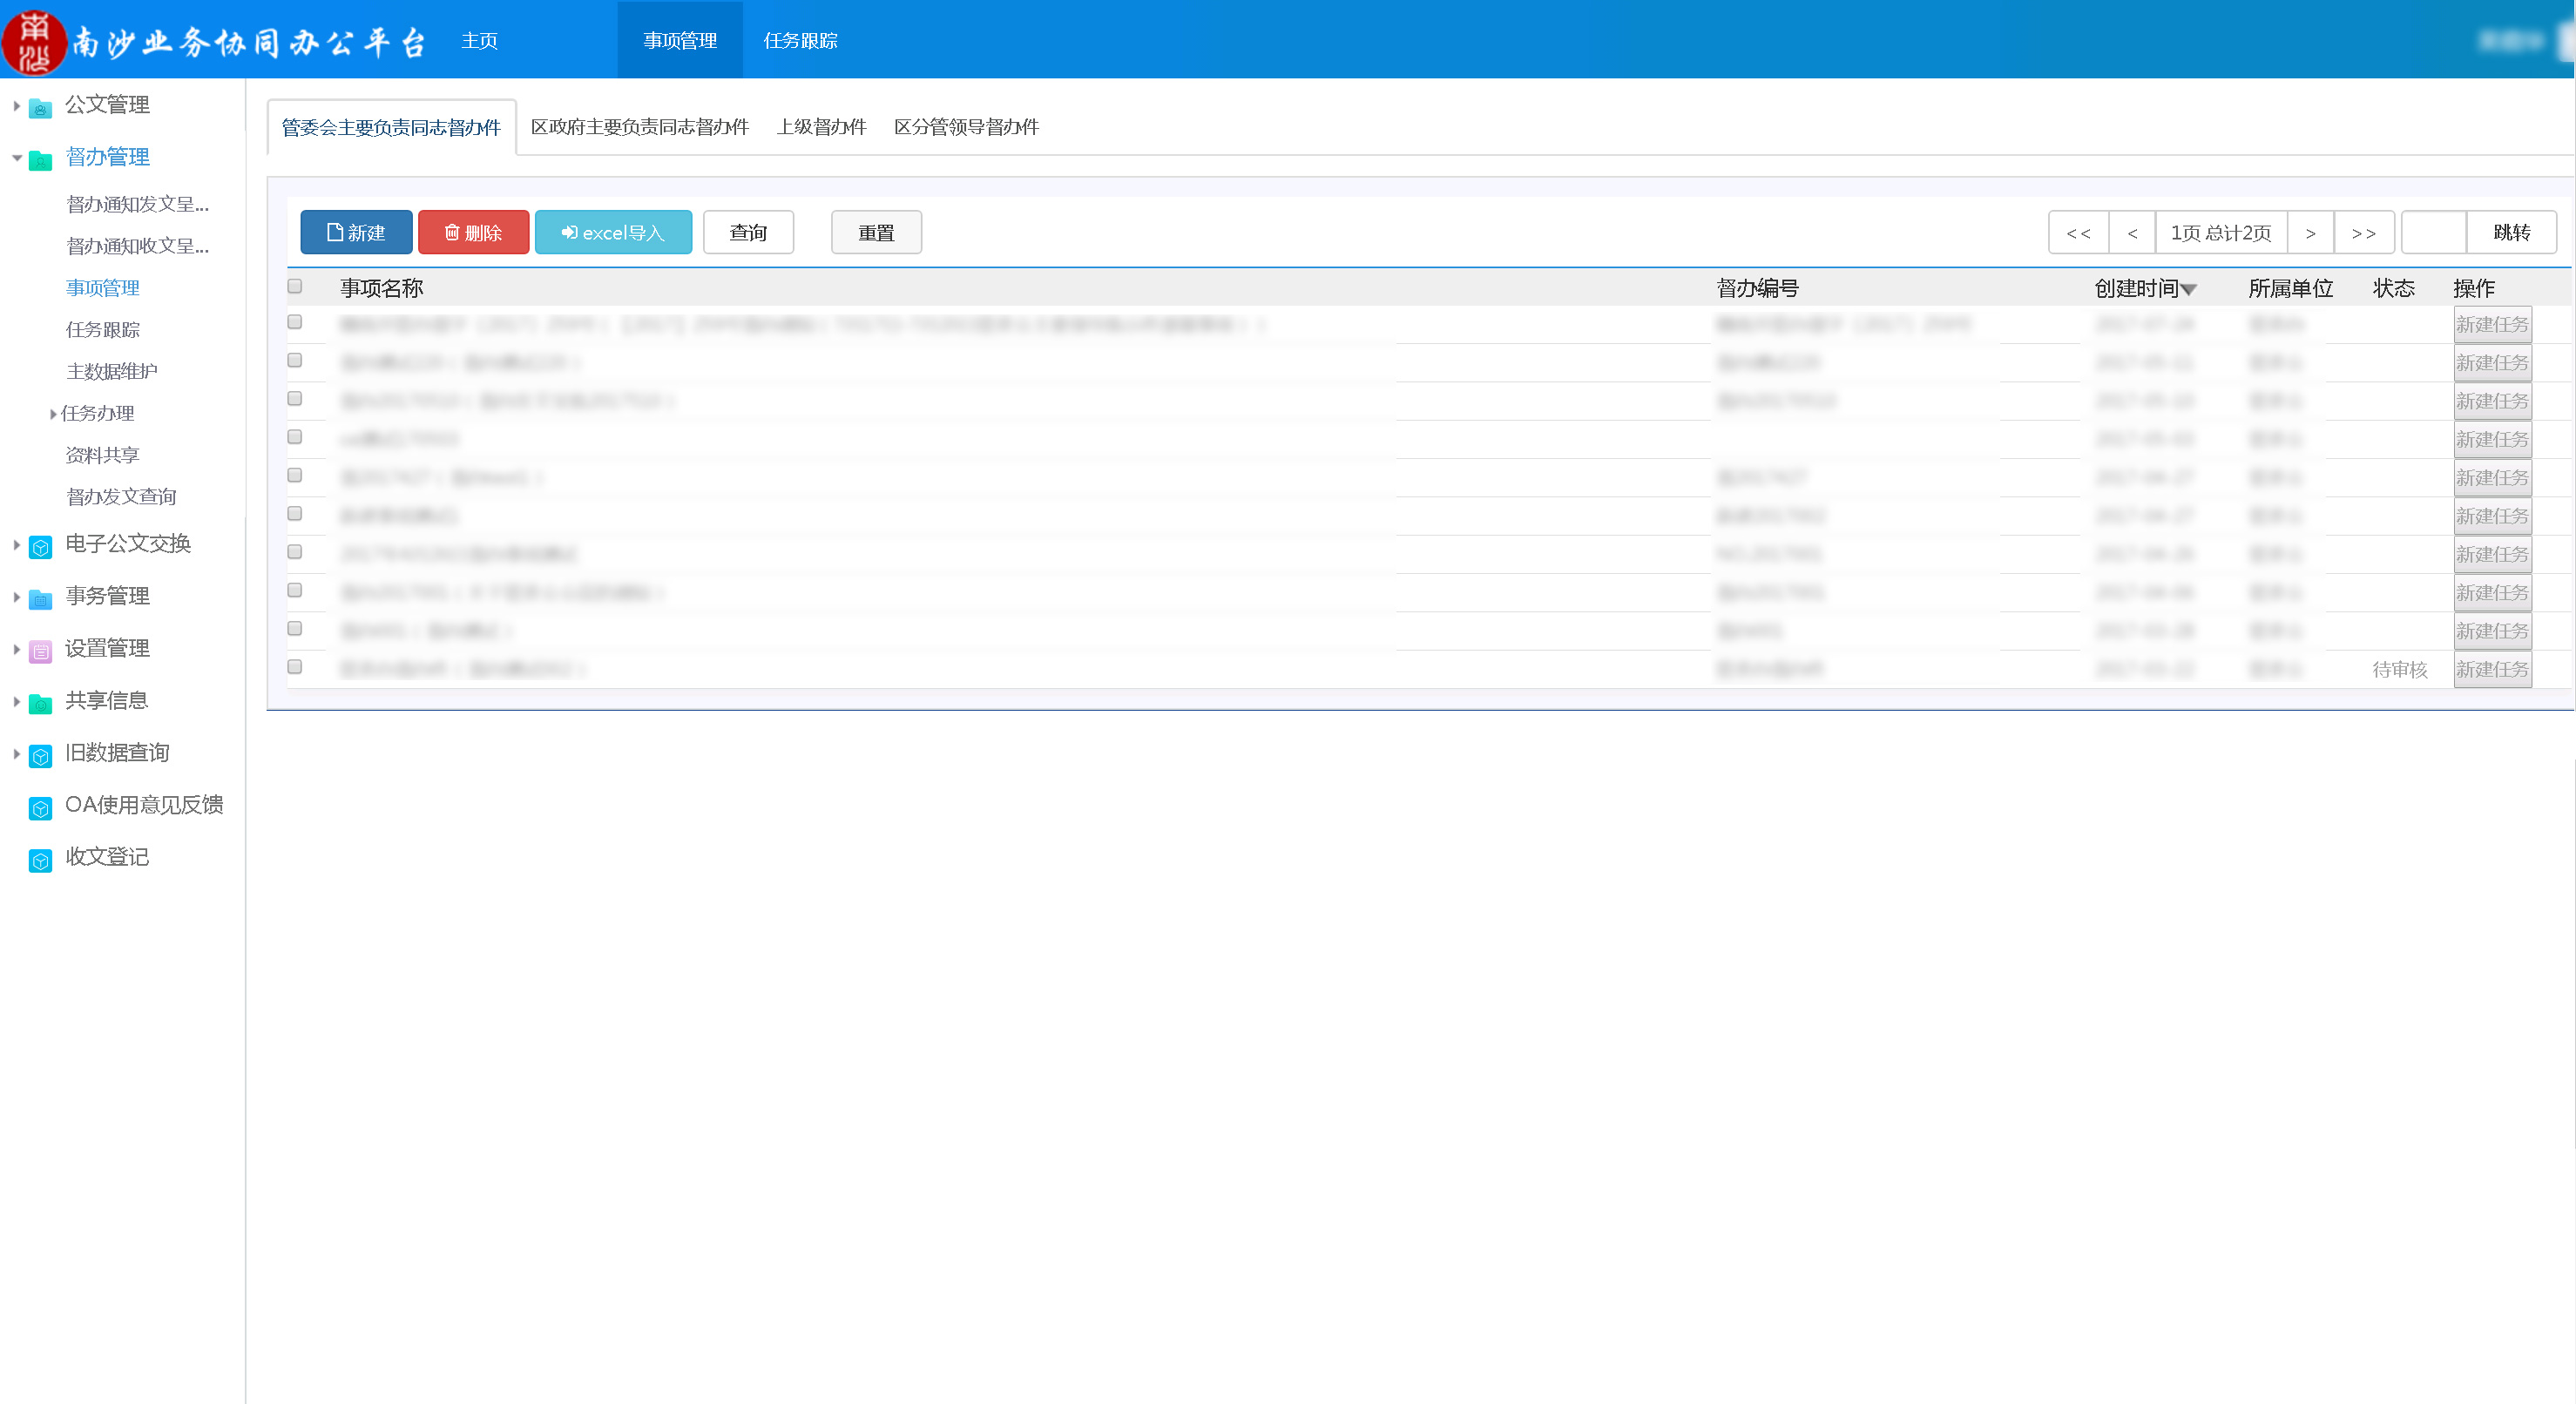Click 新建任务 in the 待审核 row

point(2492,669)
